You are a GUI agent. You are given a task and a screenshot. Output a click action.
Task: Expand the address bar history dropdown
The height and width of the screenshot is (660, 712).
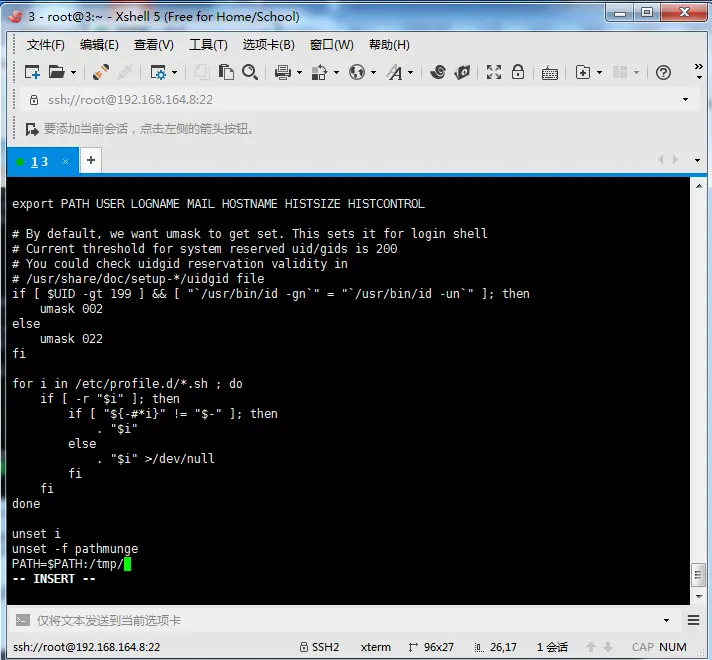point(685,99)
